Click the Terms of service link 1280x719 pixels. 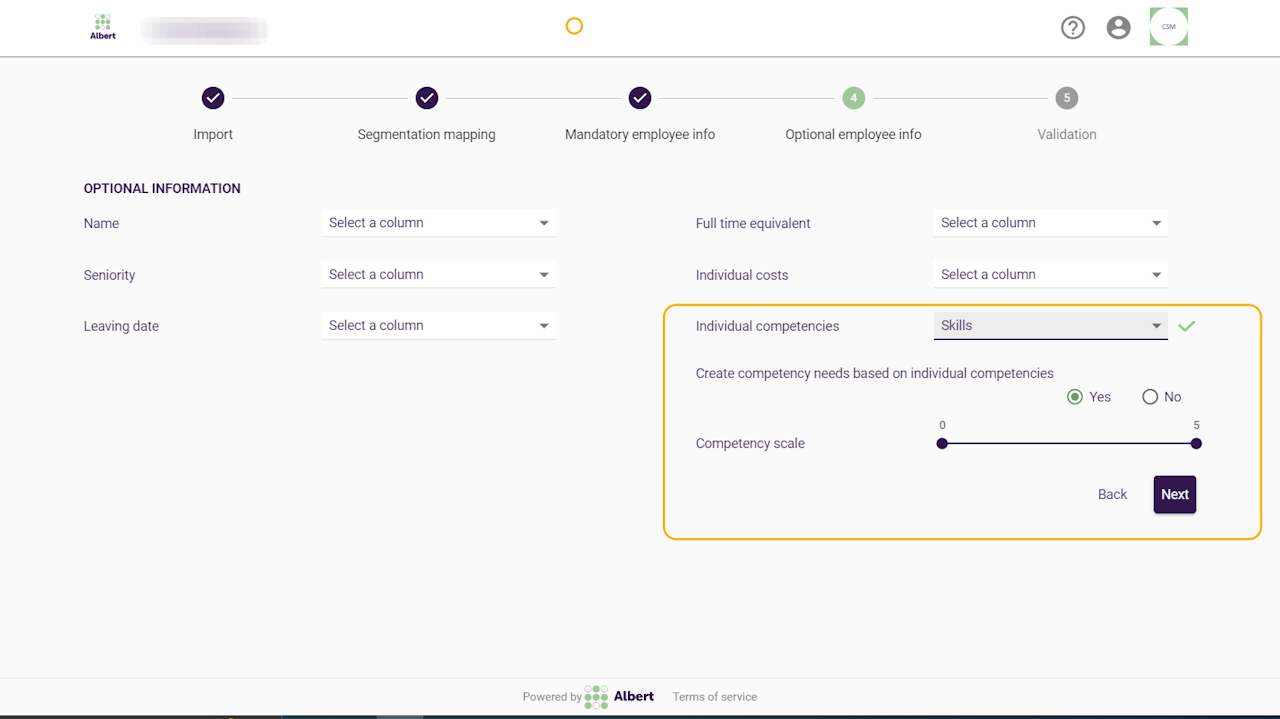(x=715, y=697)
